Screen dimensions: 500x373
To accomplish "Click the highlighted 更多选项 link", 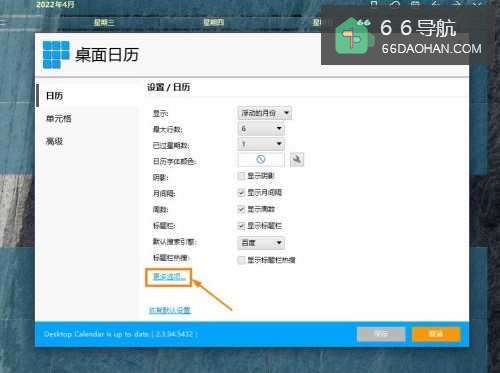I will (169, 277).
